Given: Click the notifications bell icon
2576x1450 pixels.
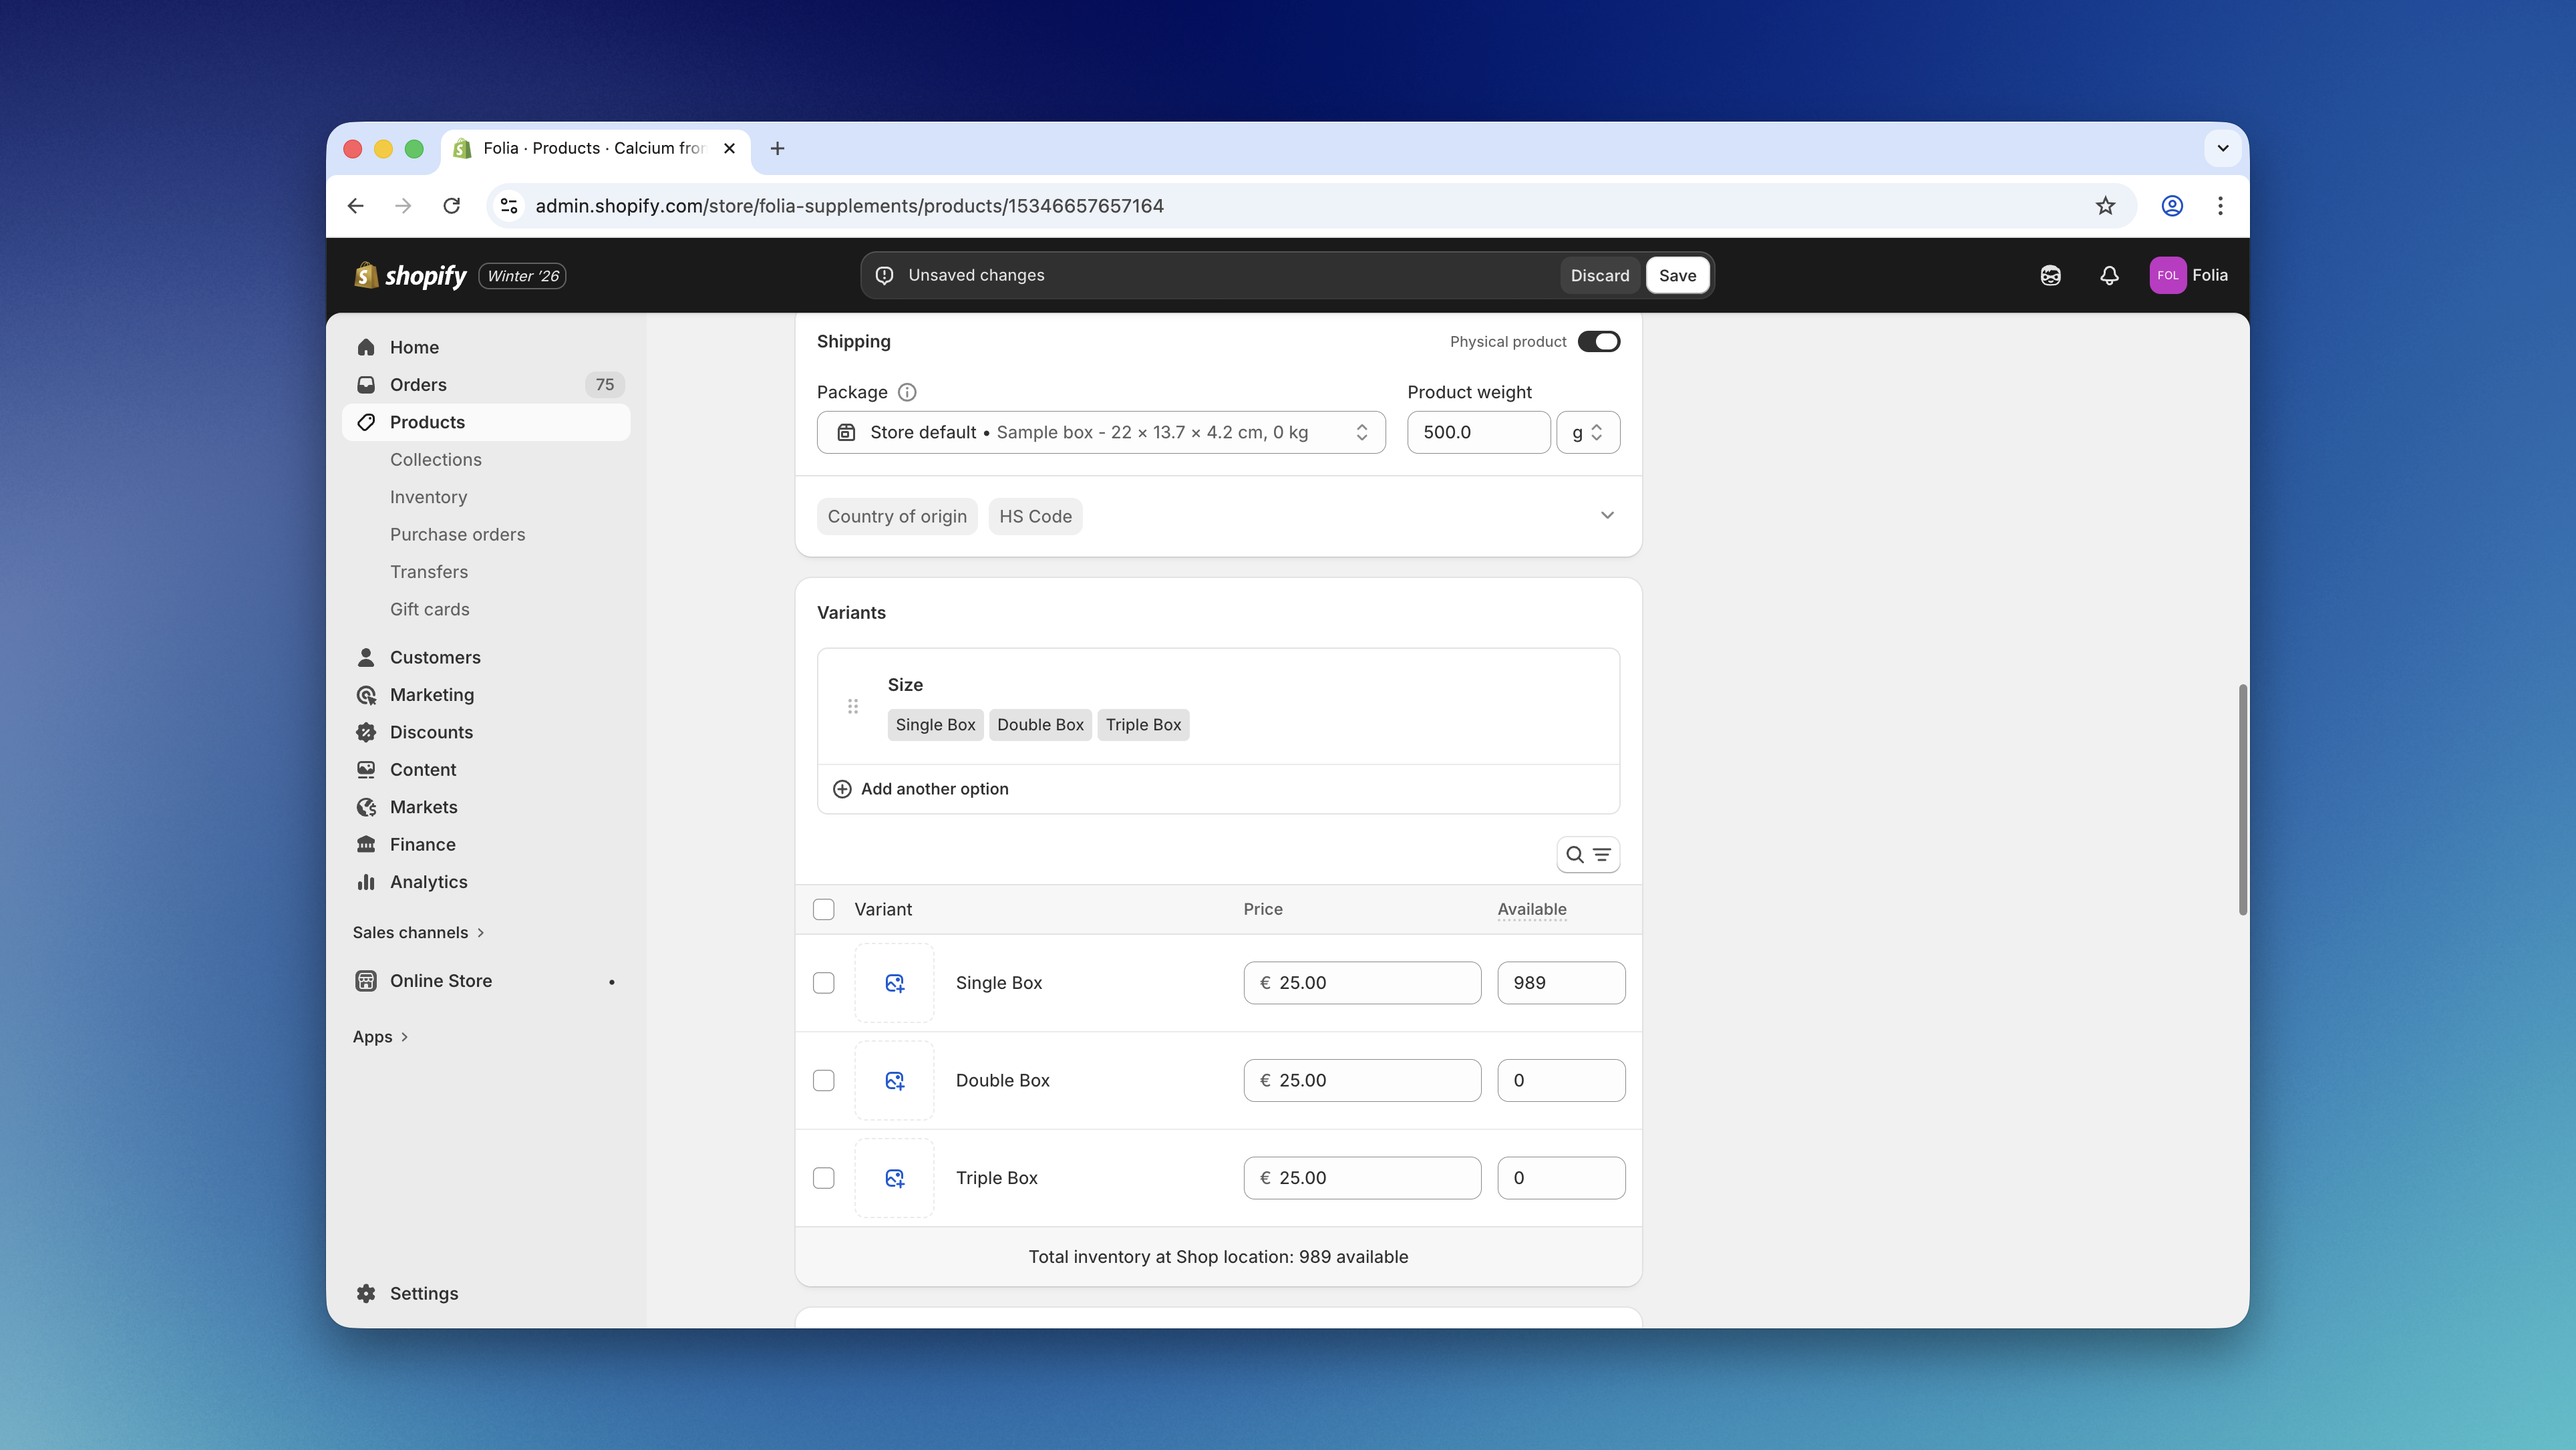Looking at the screenshot, I should tap(2109, 275).
